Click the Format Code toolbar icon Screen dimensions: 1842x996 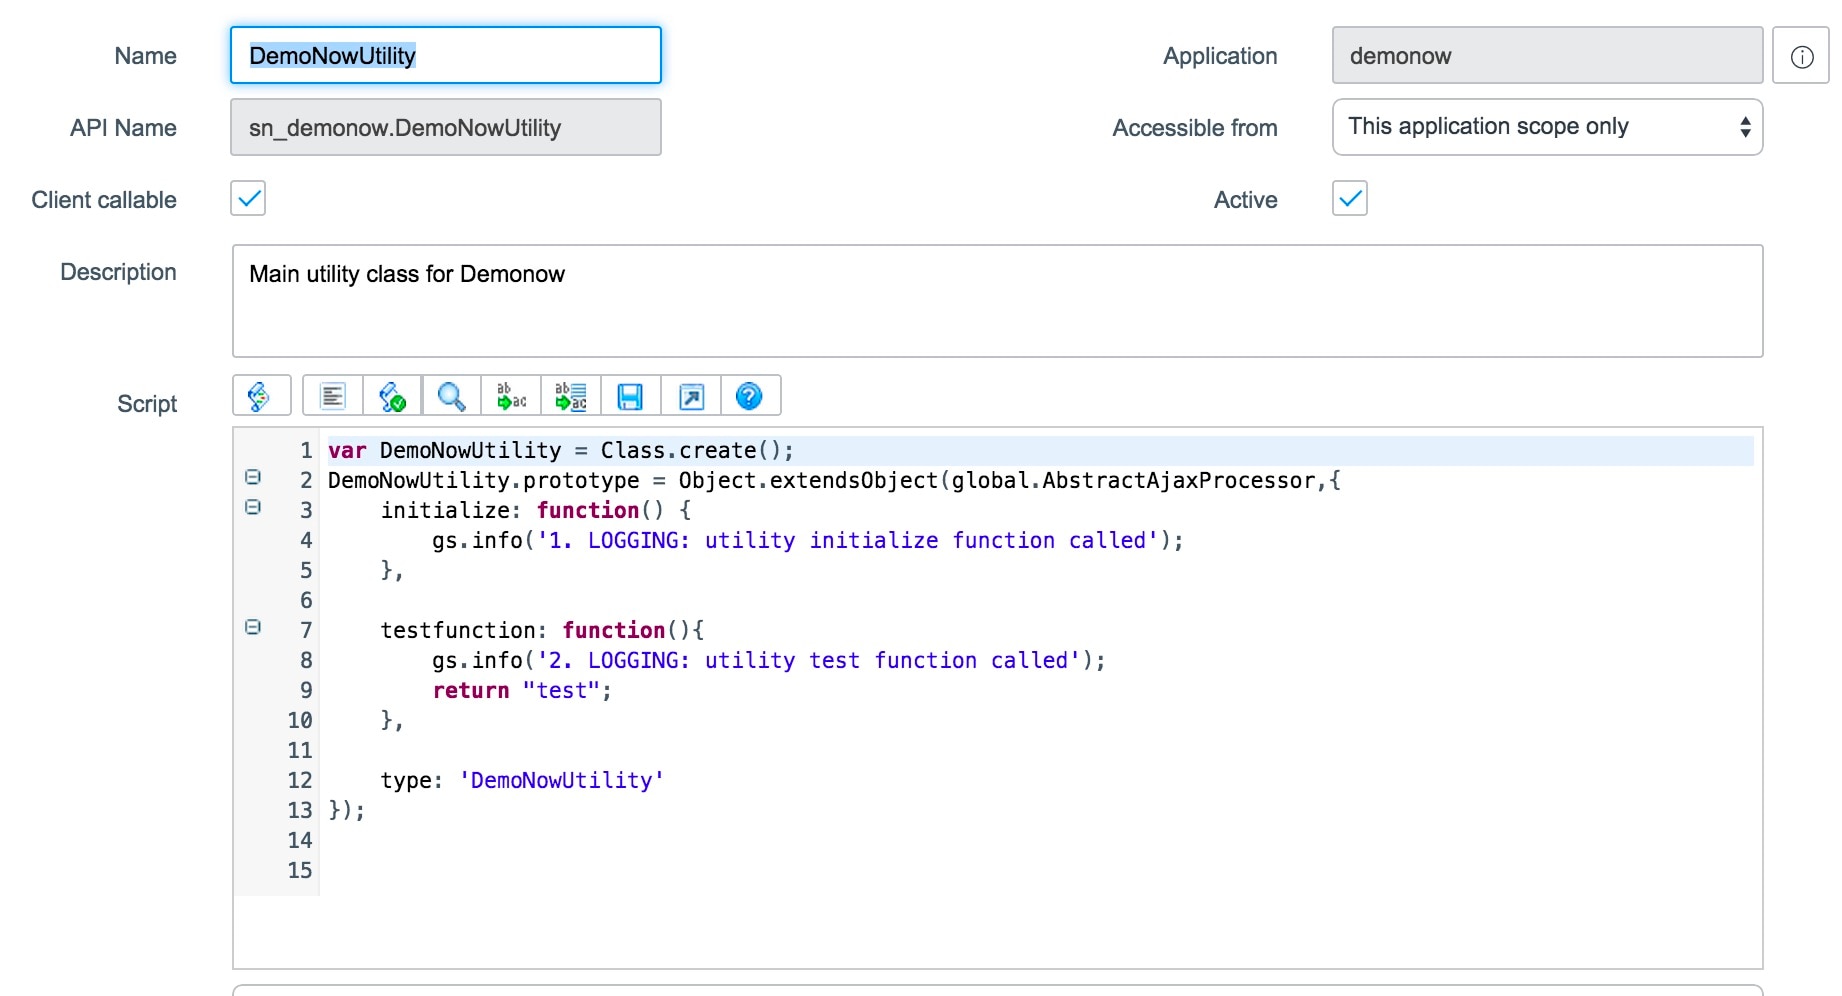click(332, 396)
